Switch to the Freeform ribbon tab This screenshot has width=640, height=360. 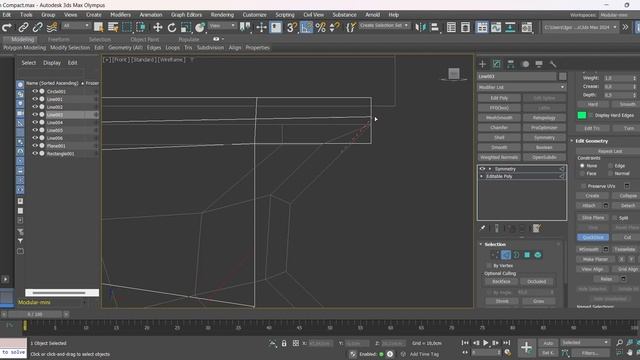point(59,40)
